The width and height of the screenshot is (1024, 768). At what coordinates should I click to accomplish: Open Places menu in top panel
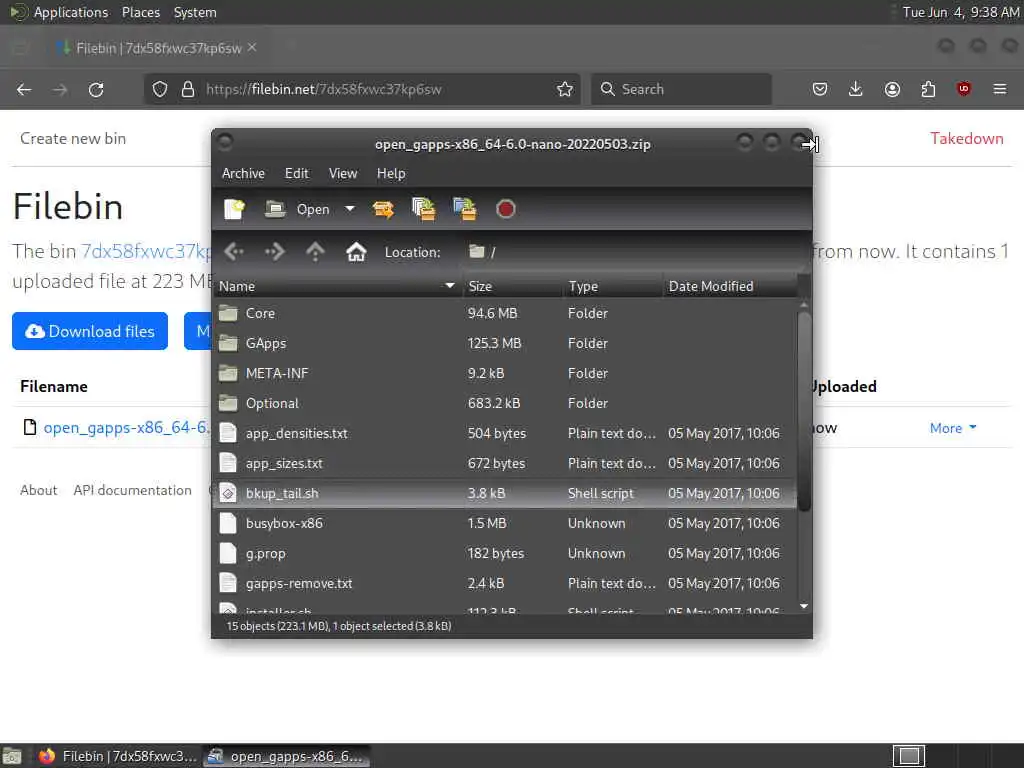click(140, 12)
